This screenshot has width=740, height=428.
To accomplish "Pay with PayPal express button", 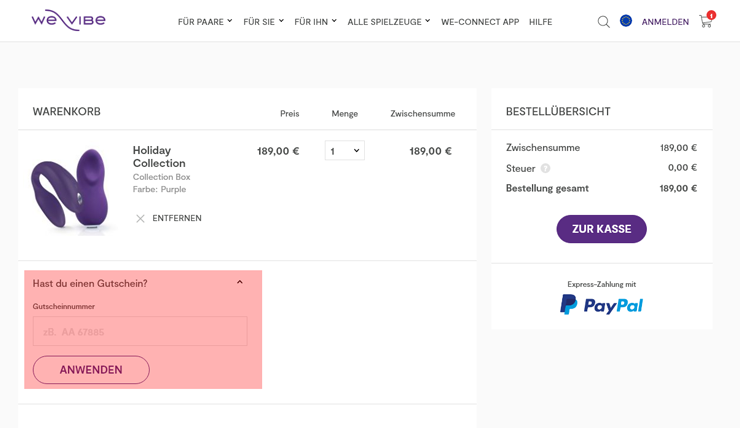I will pyautogui.click(x=601, y=305).
